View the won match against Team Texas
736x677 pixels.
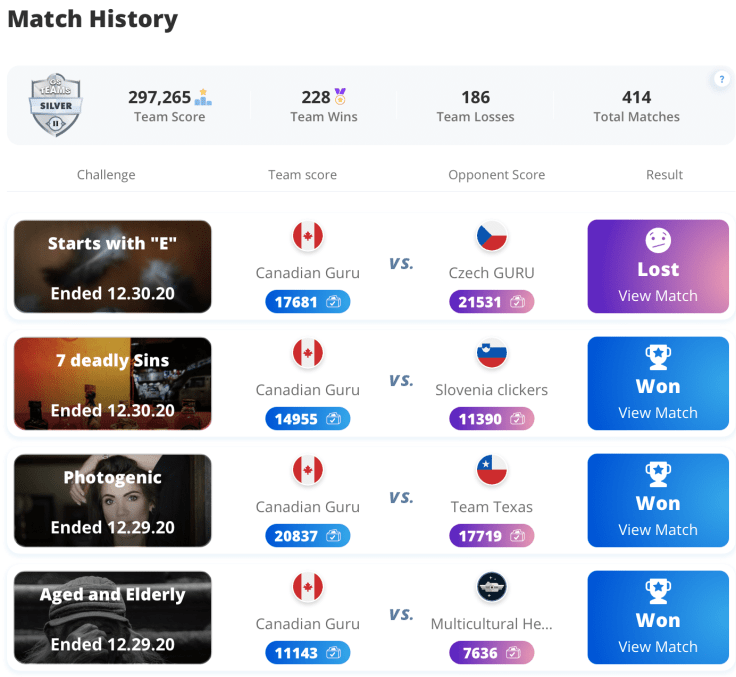click(x=658, y=501)
